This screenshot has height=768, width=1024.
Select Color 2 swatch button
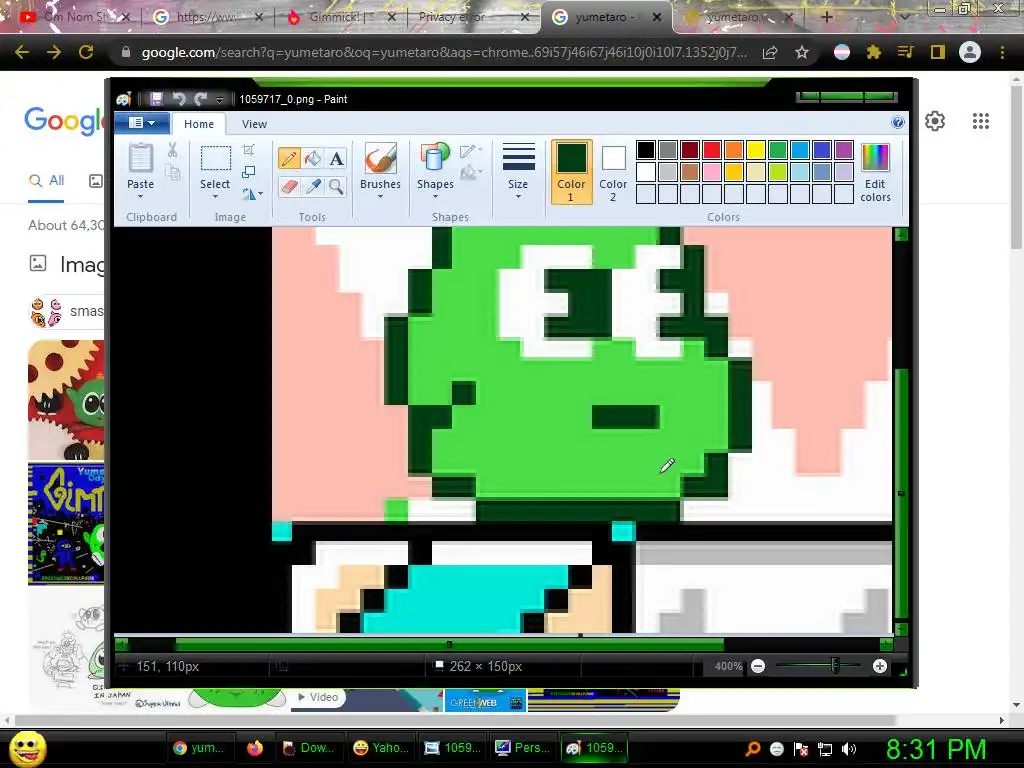(x=613, y=172)
